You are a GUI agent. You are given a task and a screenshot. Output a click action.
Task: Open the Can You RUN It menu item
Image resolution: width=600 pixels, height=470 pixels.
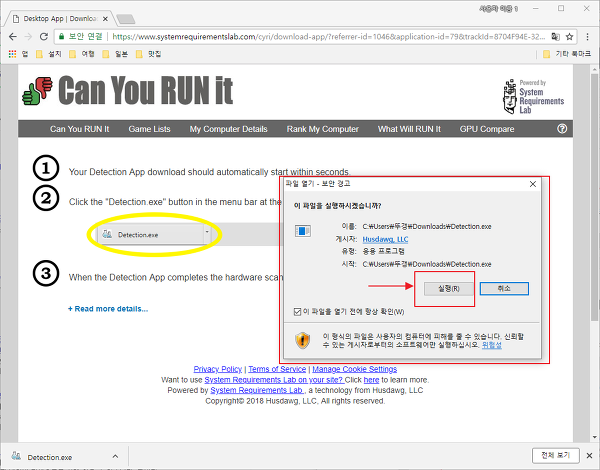coord(80,129)
